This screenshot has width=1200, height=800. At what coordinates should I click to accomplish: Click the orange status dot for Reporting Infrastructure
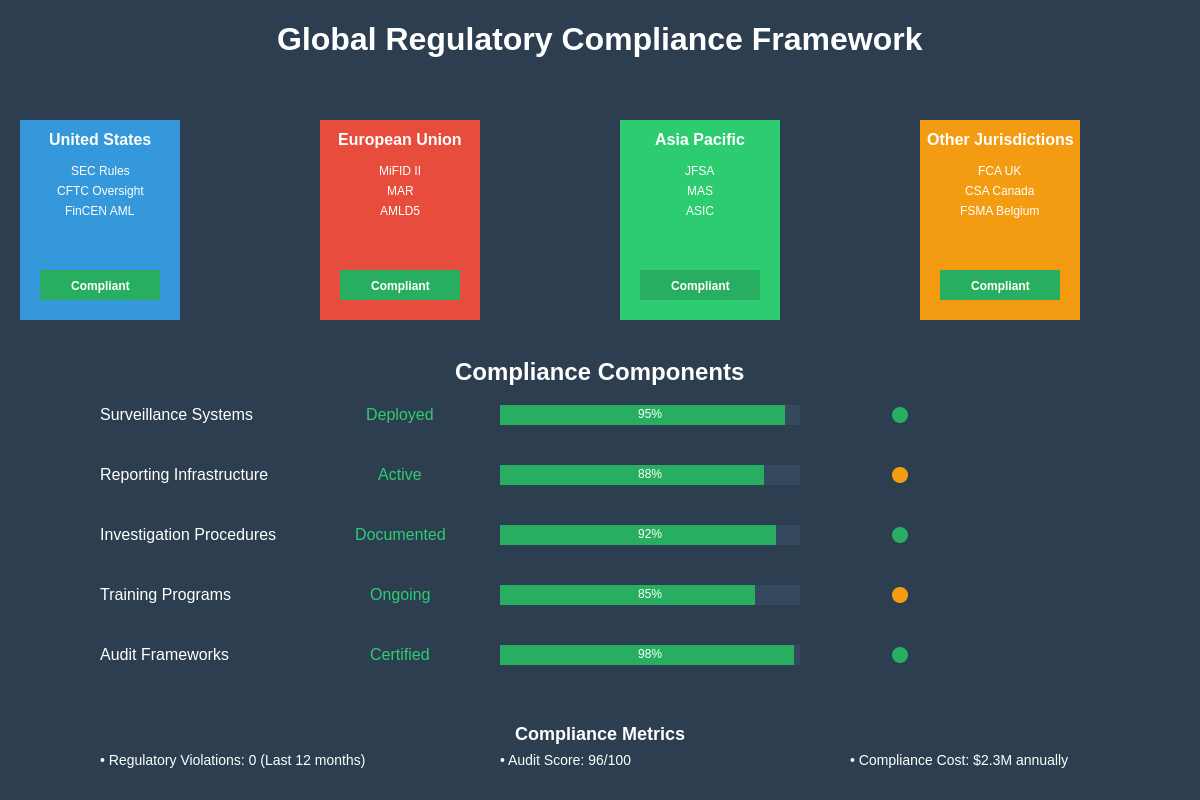(900, 475)
